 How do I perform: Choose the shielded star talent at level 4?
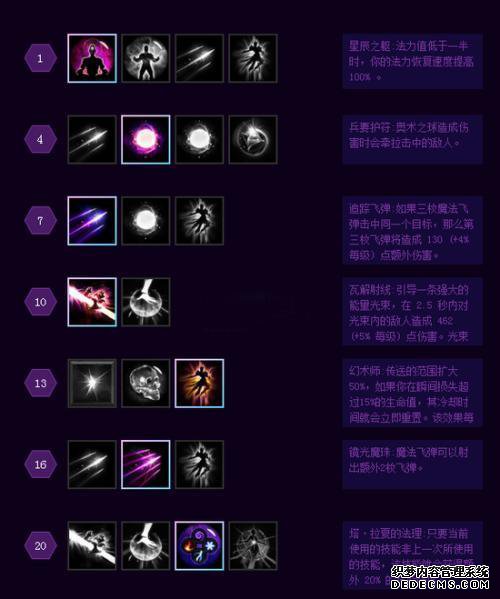[x=253, y=139]
